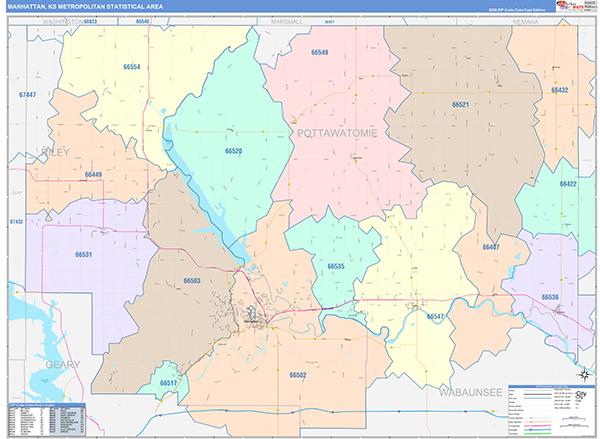Select ZIP code label 67447
This screenshot has width=600, height=439.
coord(28,95)
